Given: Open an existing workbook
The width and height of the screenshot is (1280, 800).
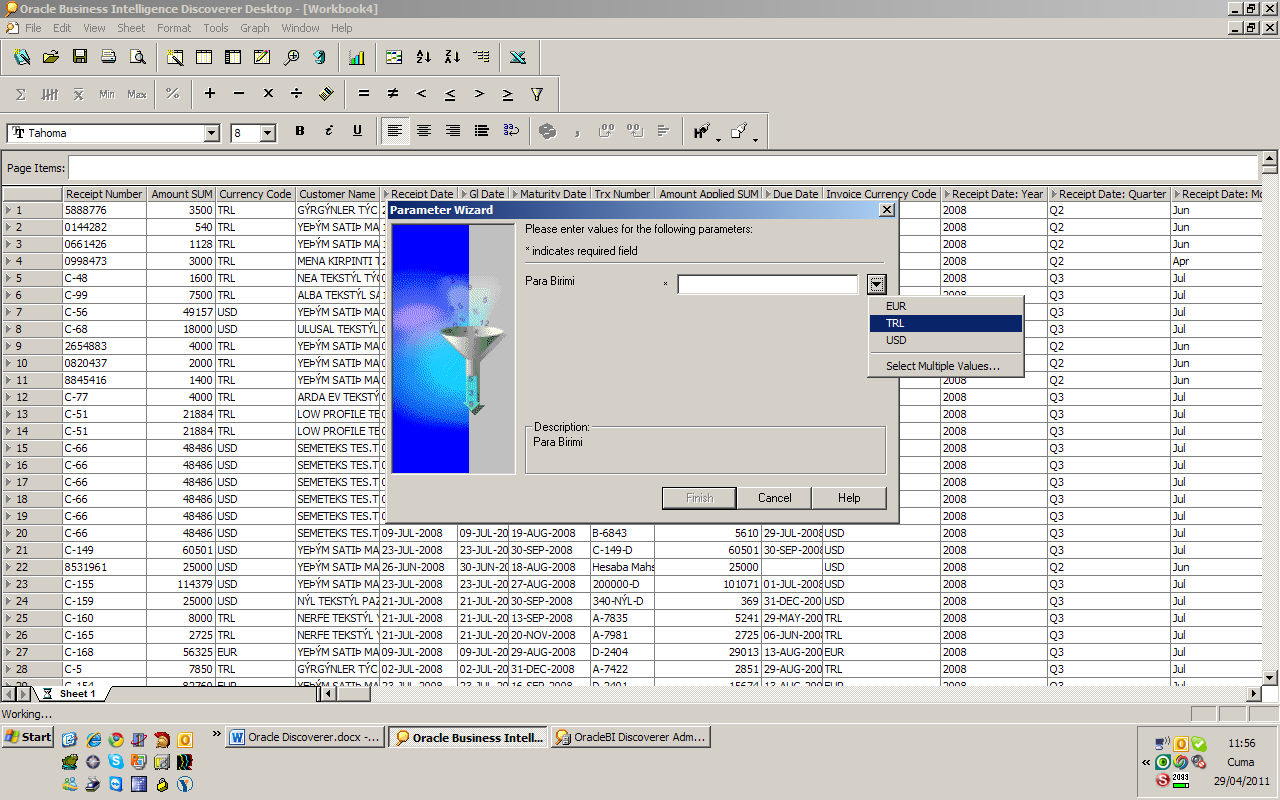Looking at the screenshot, I should pyautogui.click(x=50, y=57).
